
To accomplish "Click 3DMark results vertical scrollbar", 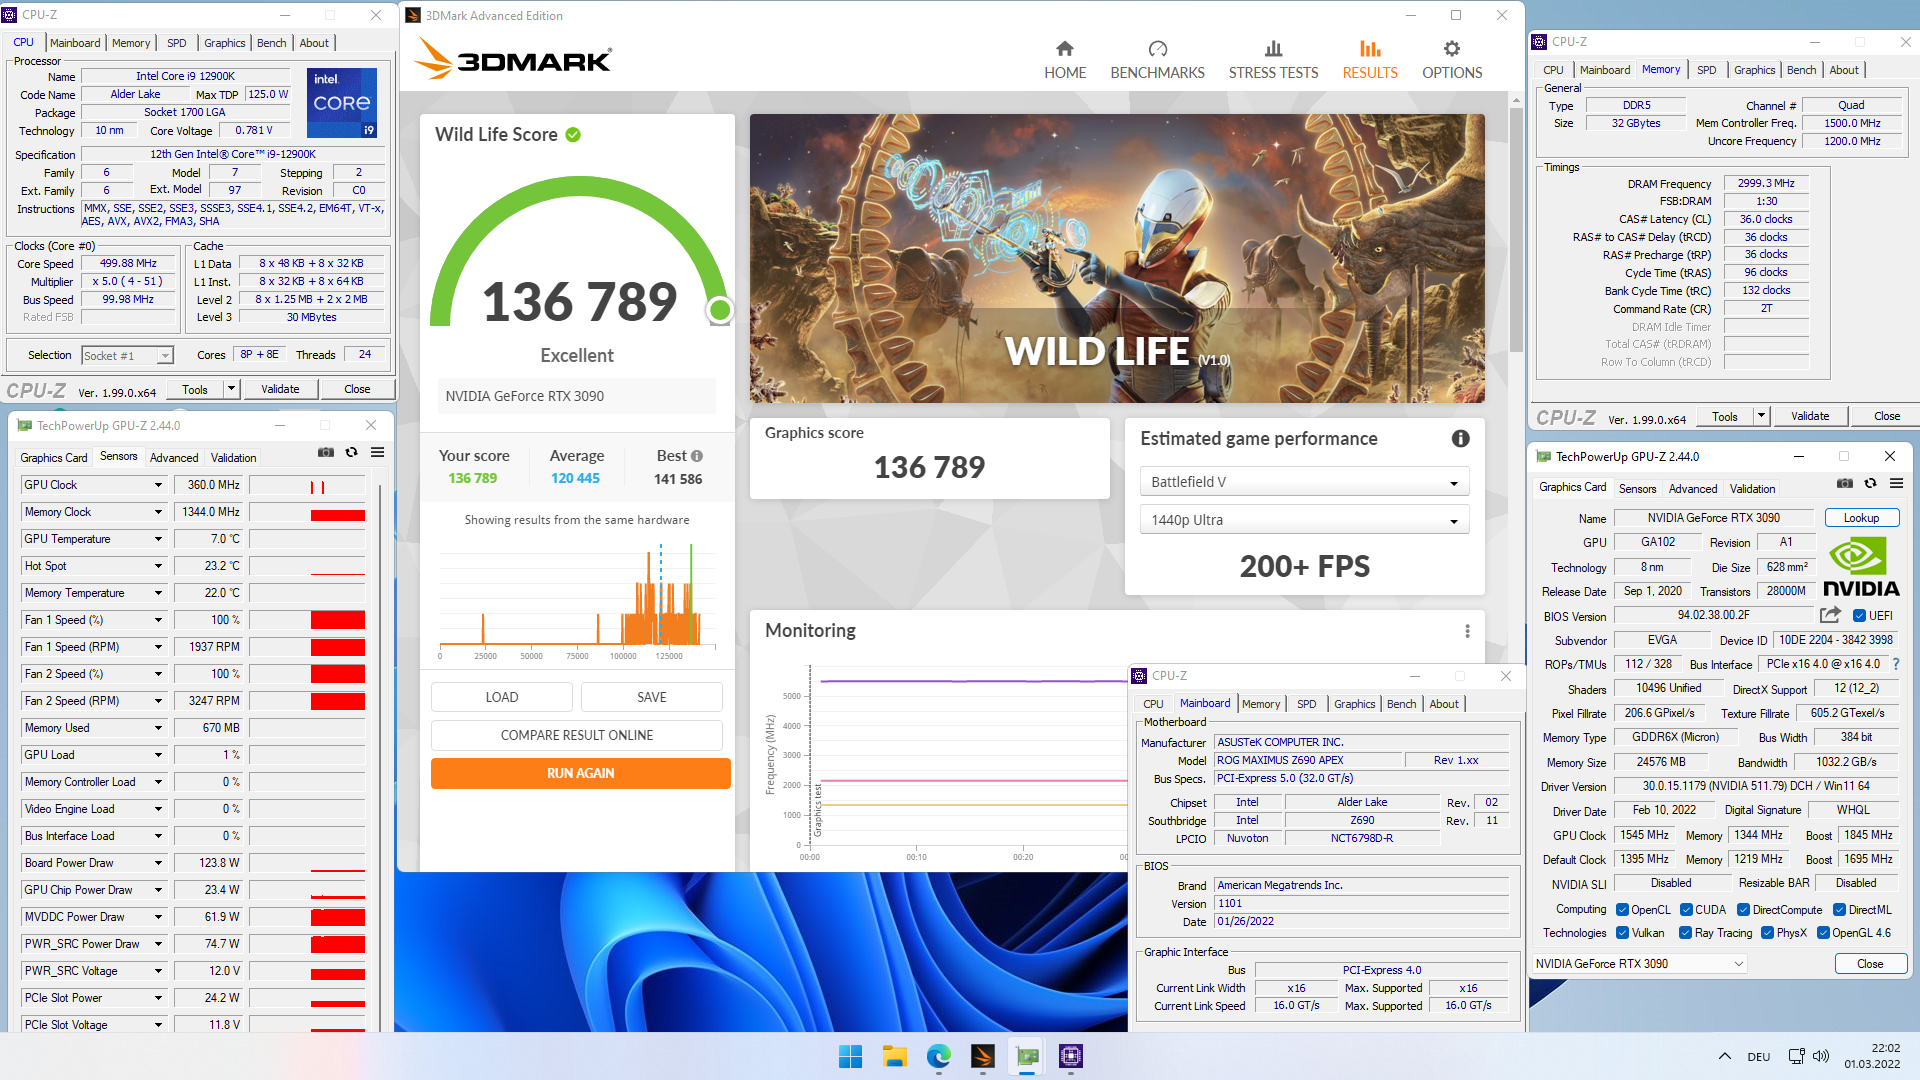I will (x=1516, y=230).
